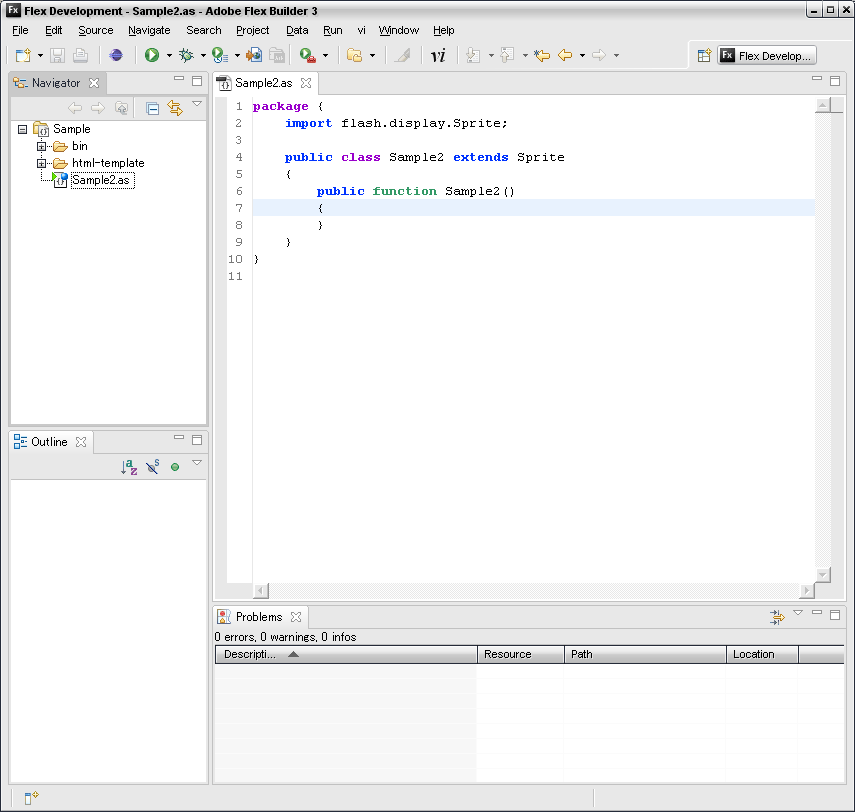Open the Project menu
This screenshot has height=812, width=855.
(x=252, y=30)
